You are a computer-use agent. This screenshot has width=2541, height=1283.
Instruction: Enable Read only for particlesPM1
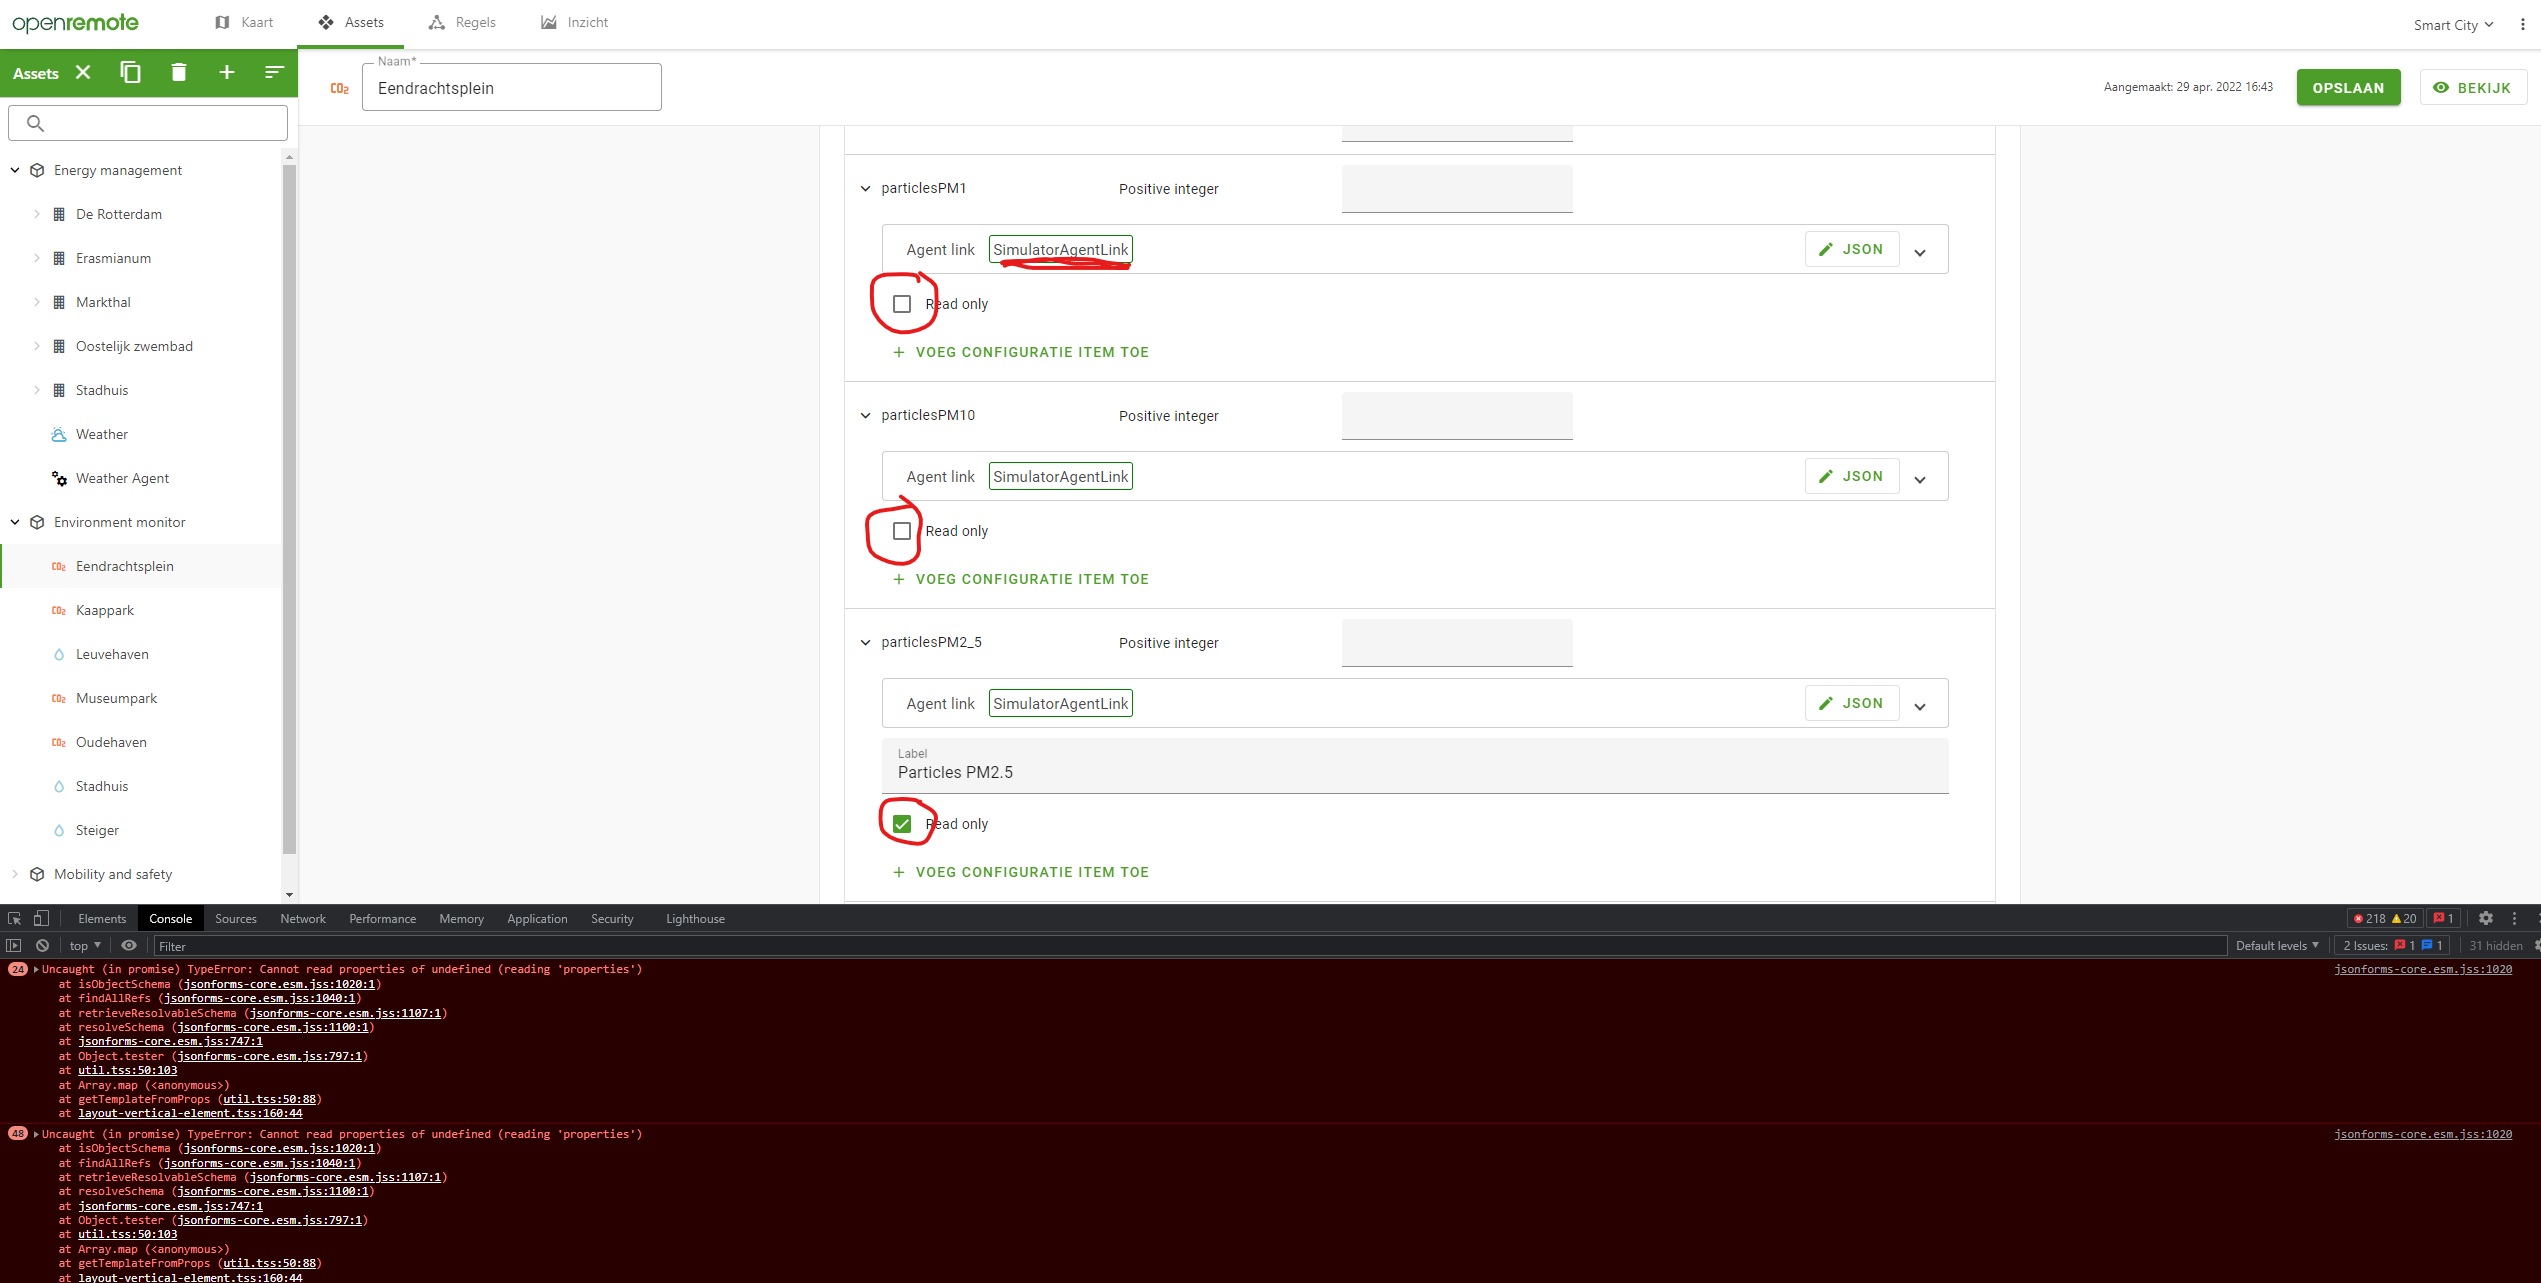902,304
